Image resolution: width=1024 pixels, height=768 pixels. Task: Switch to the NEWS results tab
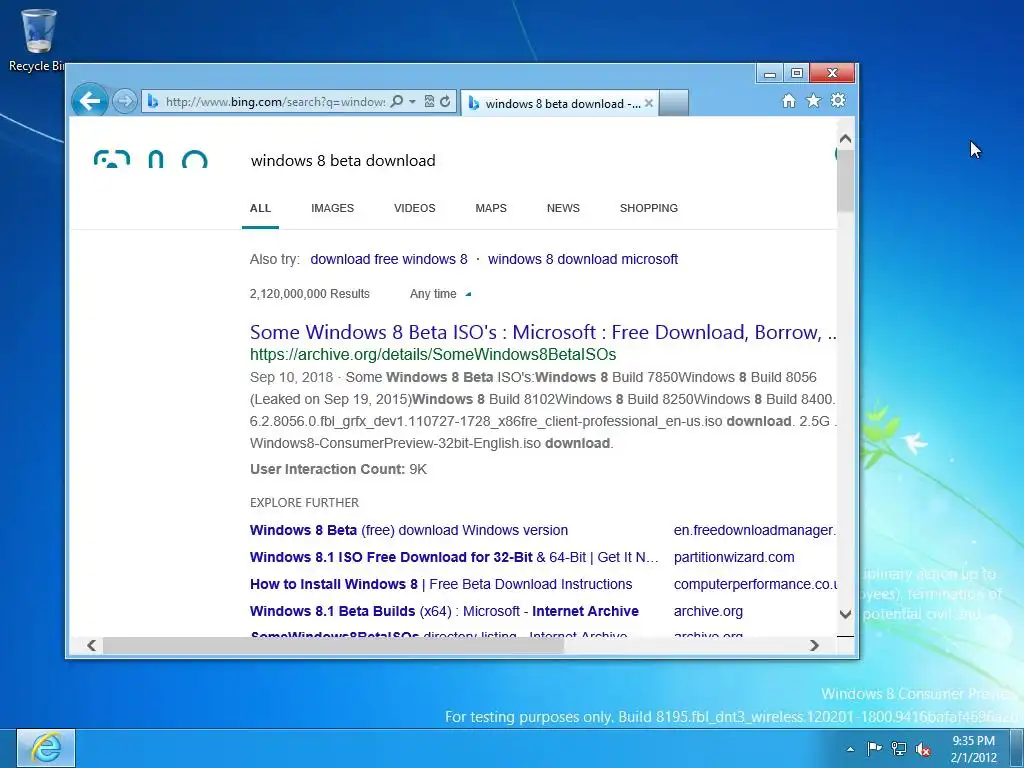click(563, 208)
